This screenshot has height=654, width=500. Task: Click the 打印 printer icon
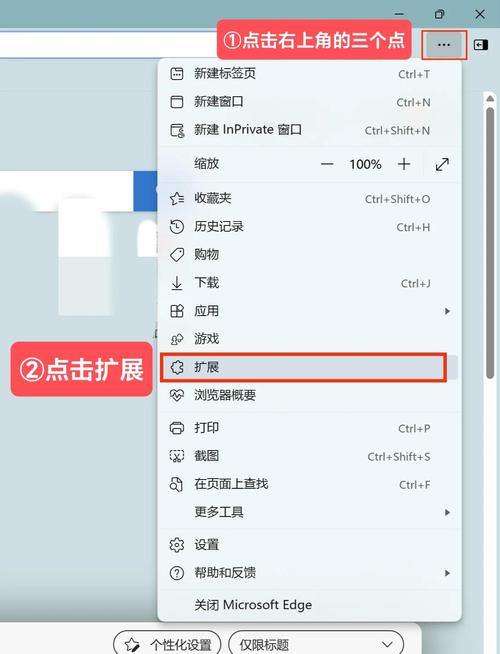177,428
